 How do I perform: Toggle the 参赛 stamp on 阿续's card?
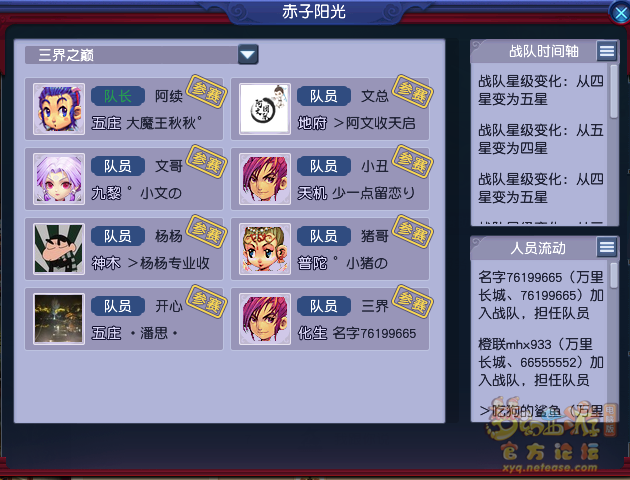[x=207, y=92]
